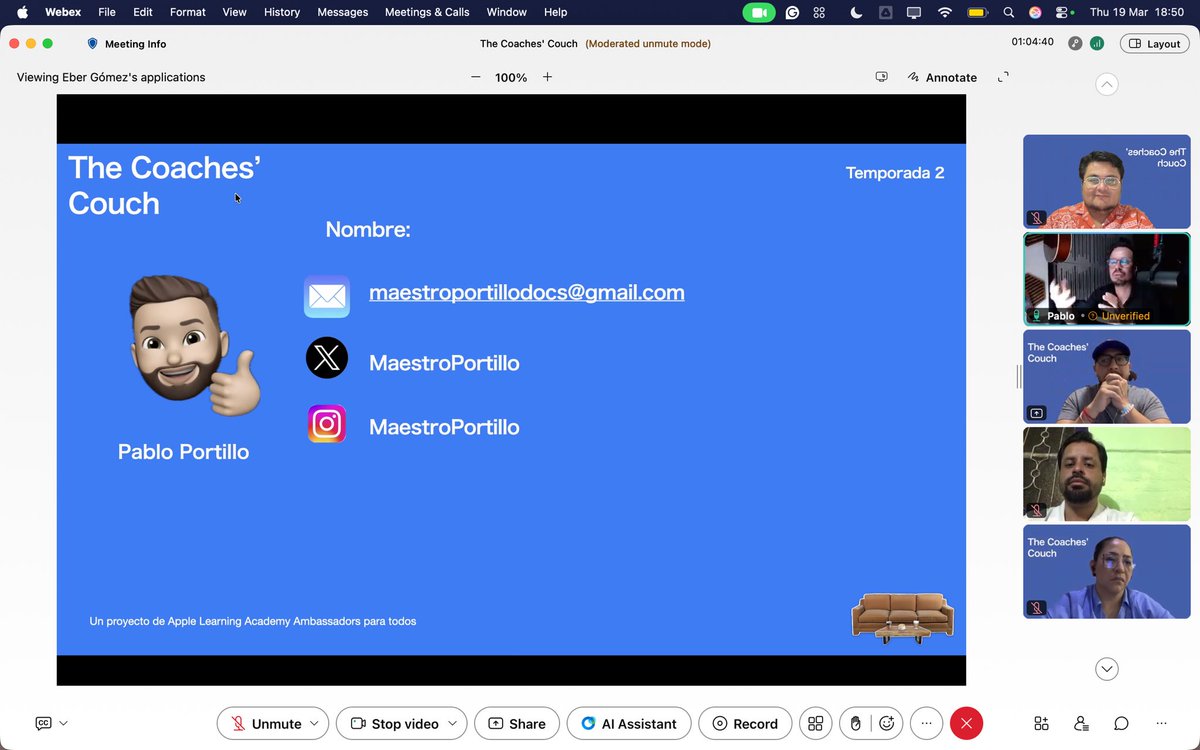Click the side panel resize handle
This screenshot has width=1200, height=750.
point(1018,377)
